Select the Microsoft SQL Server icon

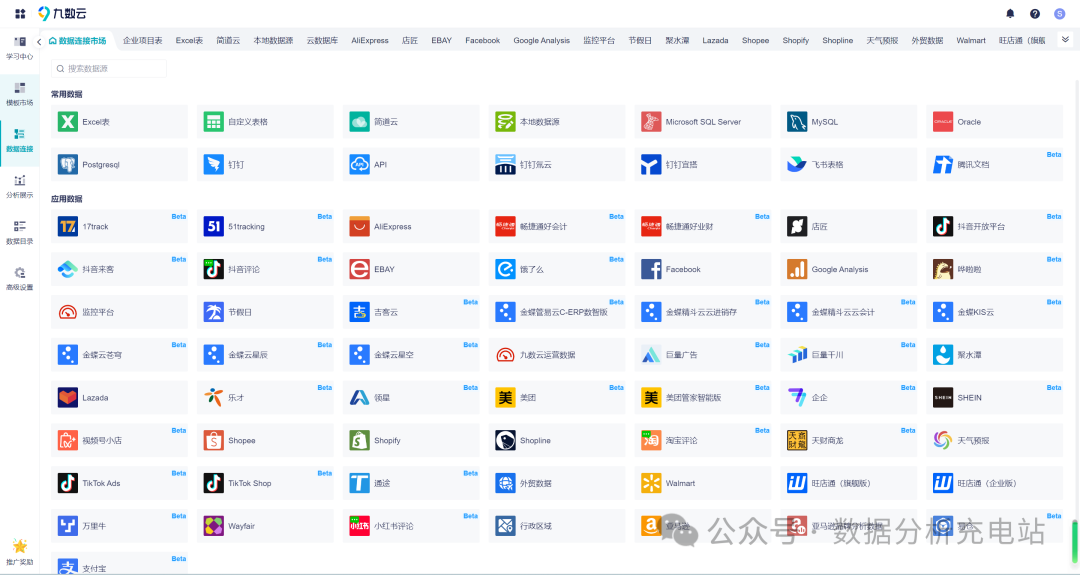tap(651, 122)
